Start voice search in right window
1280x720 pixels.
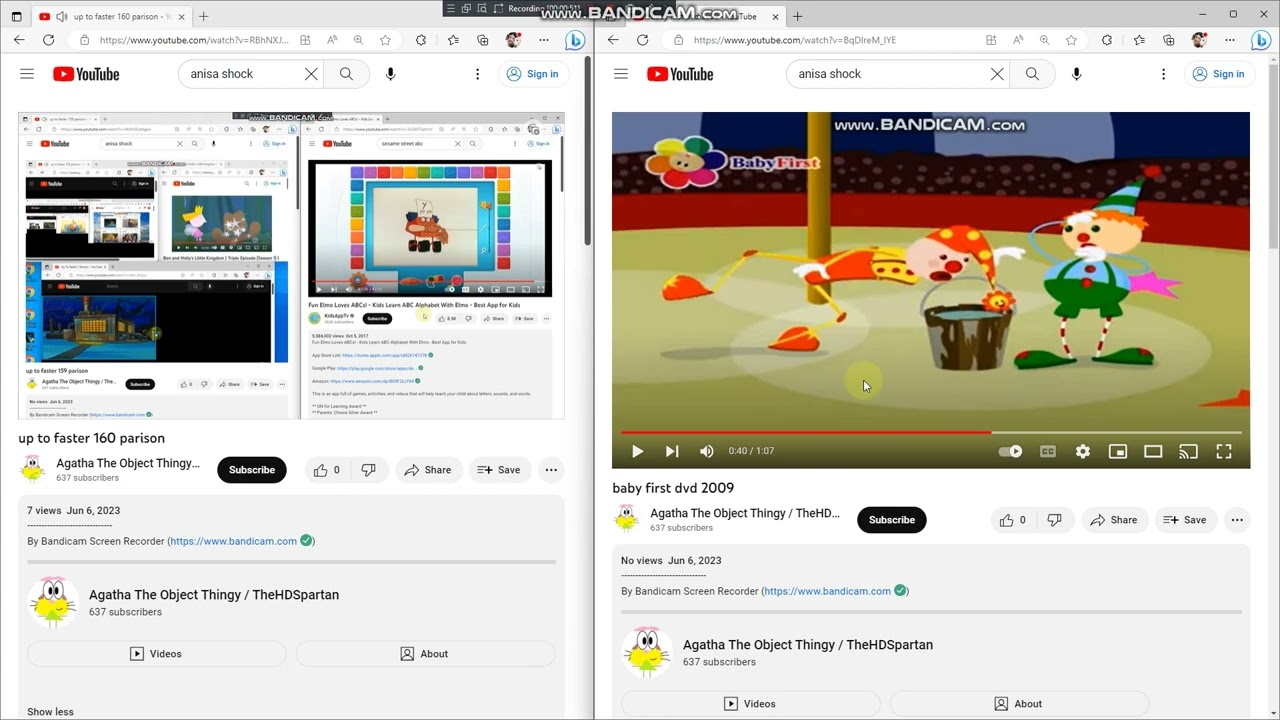click(1076, 74)
